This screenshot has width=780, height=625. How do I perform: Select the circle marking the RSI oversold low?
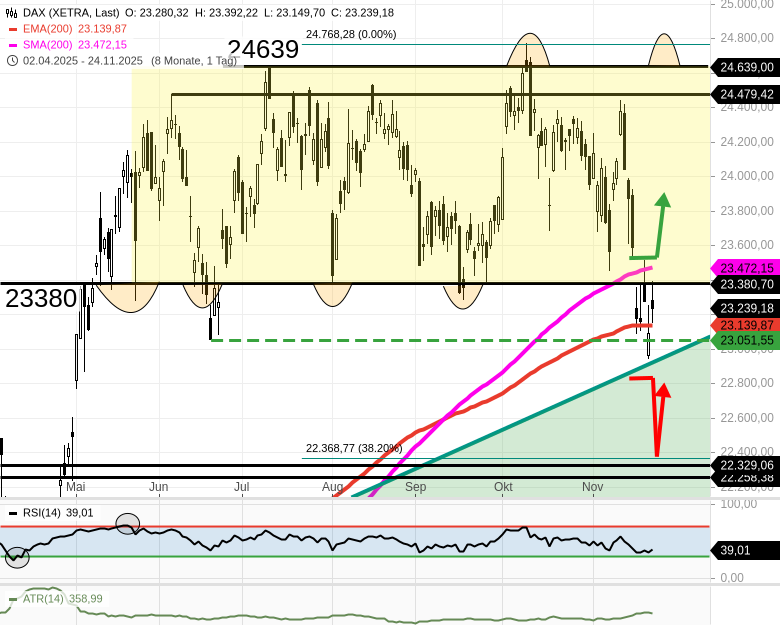click(17, 557)
